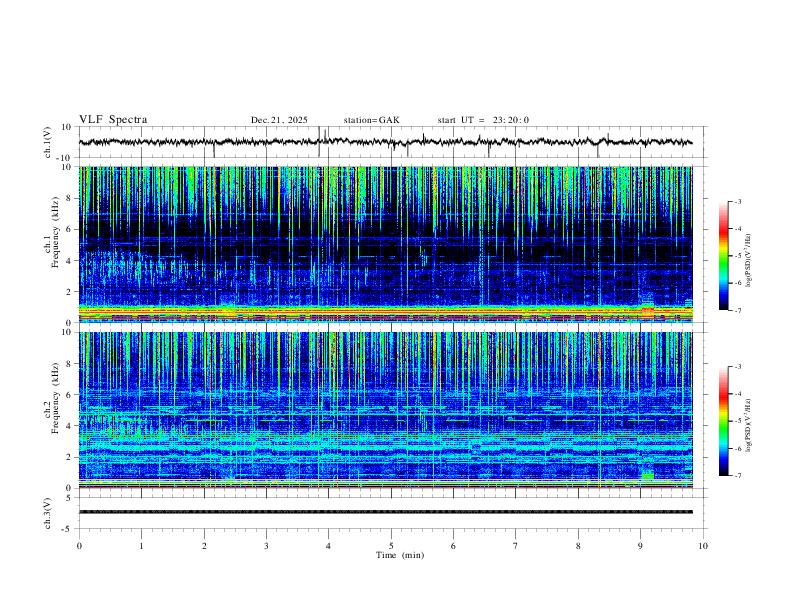Click the ch.1 color bar scale
Image resolution: width=792 pixels, height=612 pixels.
[x=723, y=256]
